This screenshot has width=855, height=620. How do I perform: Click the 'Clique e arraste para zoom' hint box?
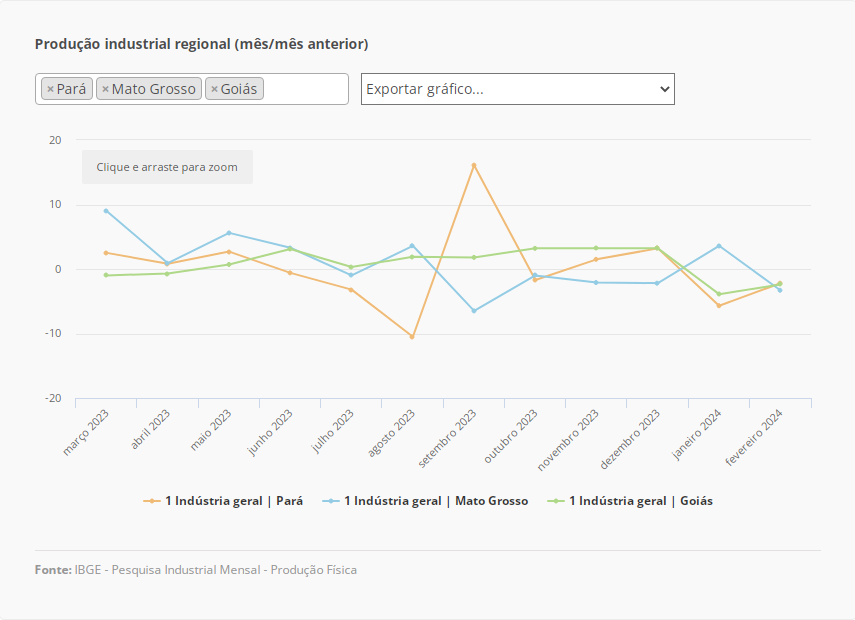167,167
